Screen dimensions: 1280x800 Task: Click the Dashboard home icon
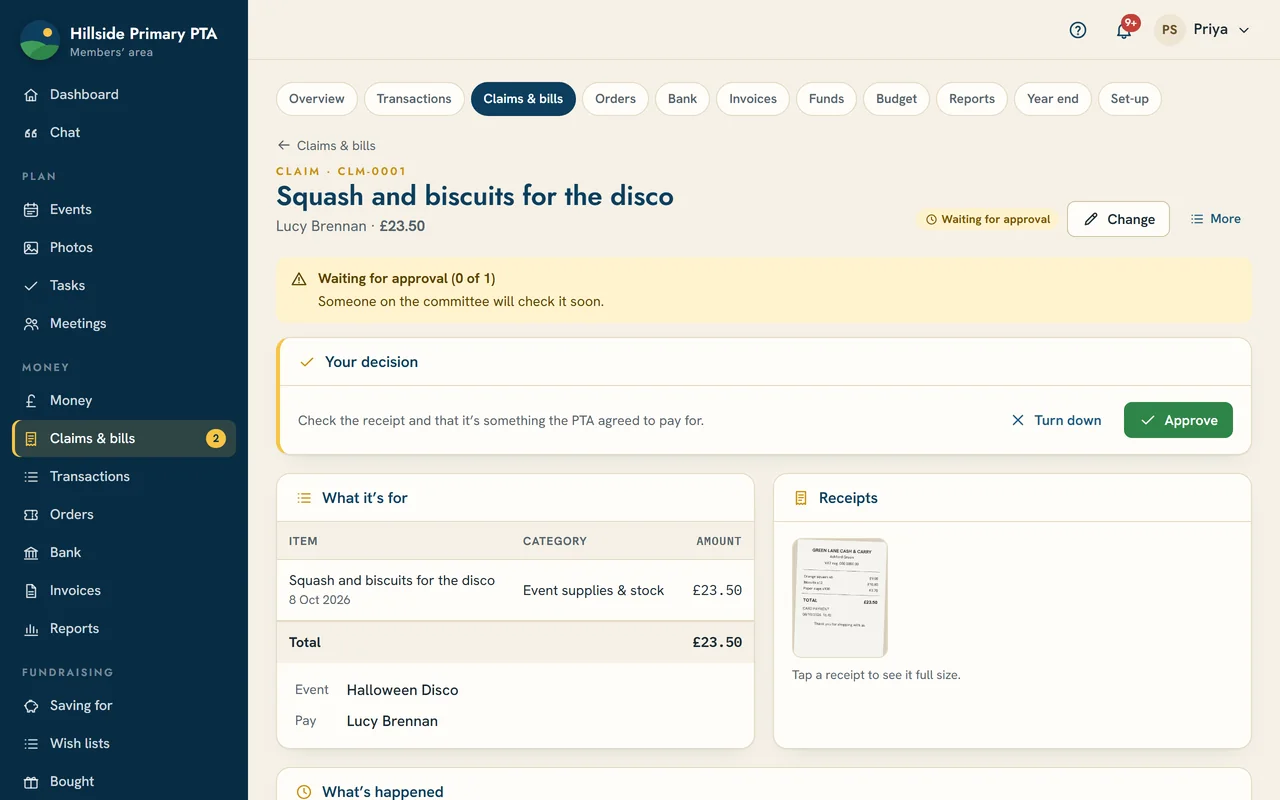pos(31,95)
